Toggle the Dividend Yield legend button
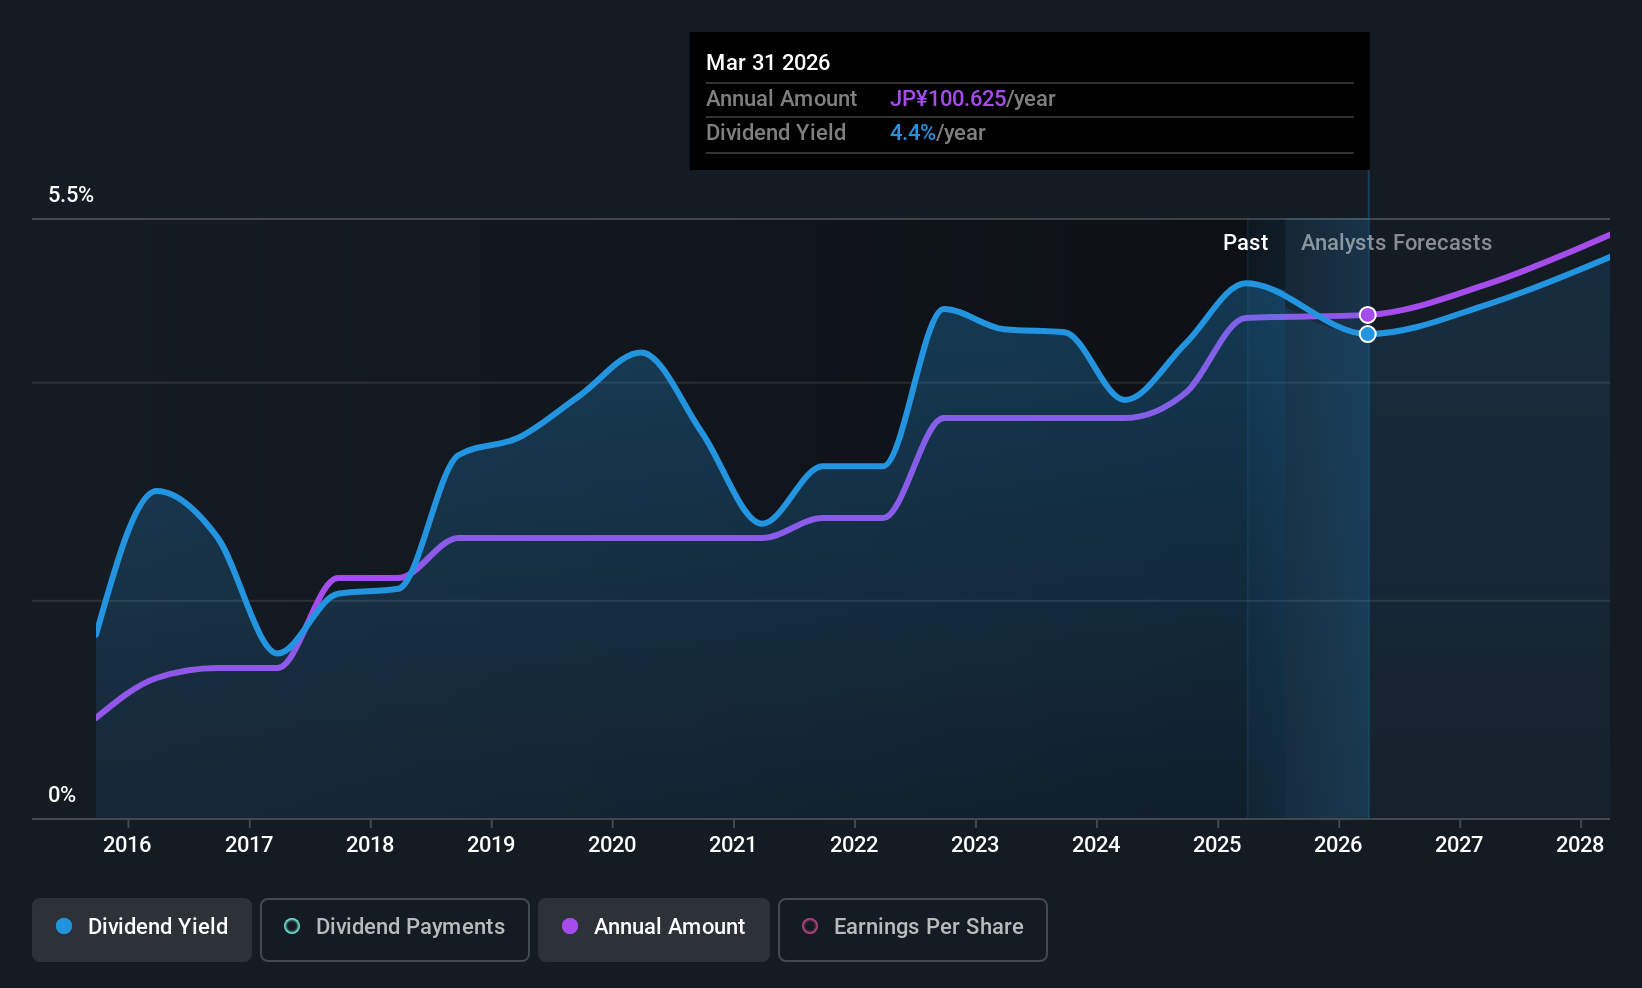1642x988 pixels. coord(142,929)
